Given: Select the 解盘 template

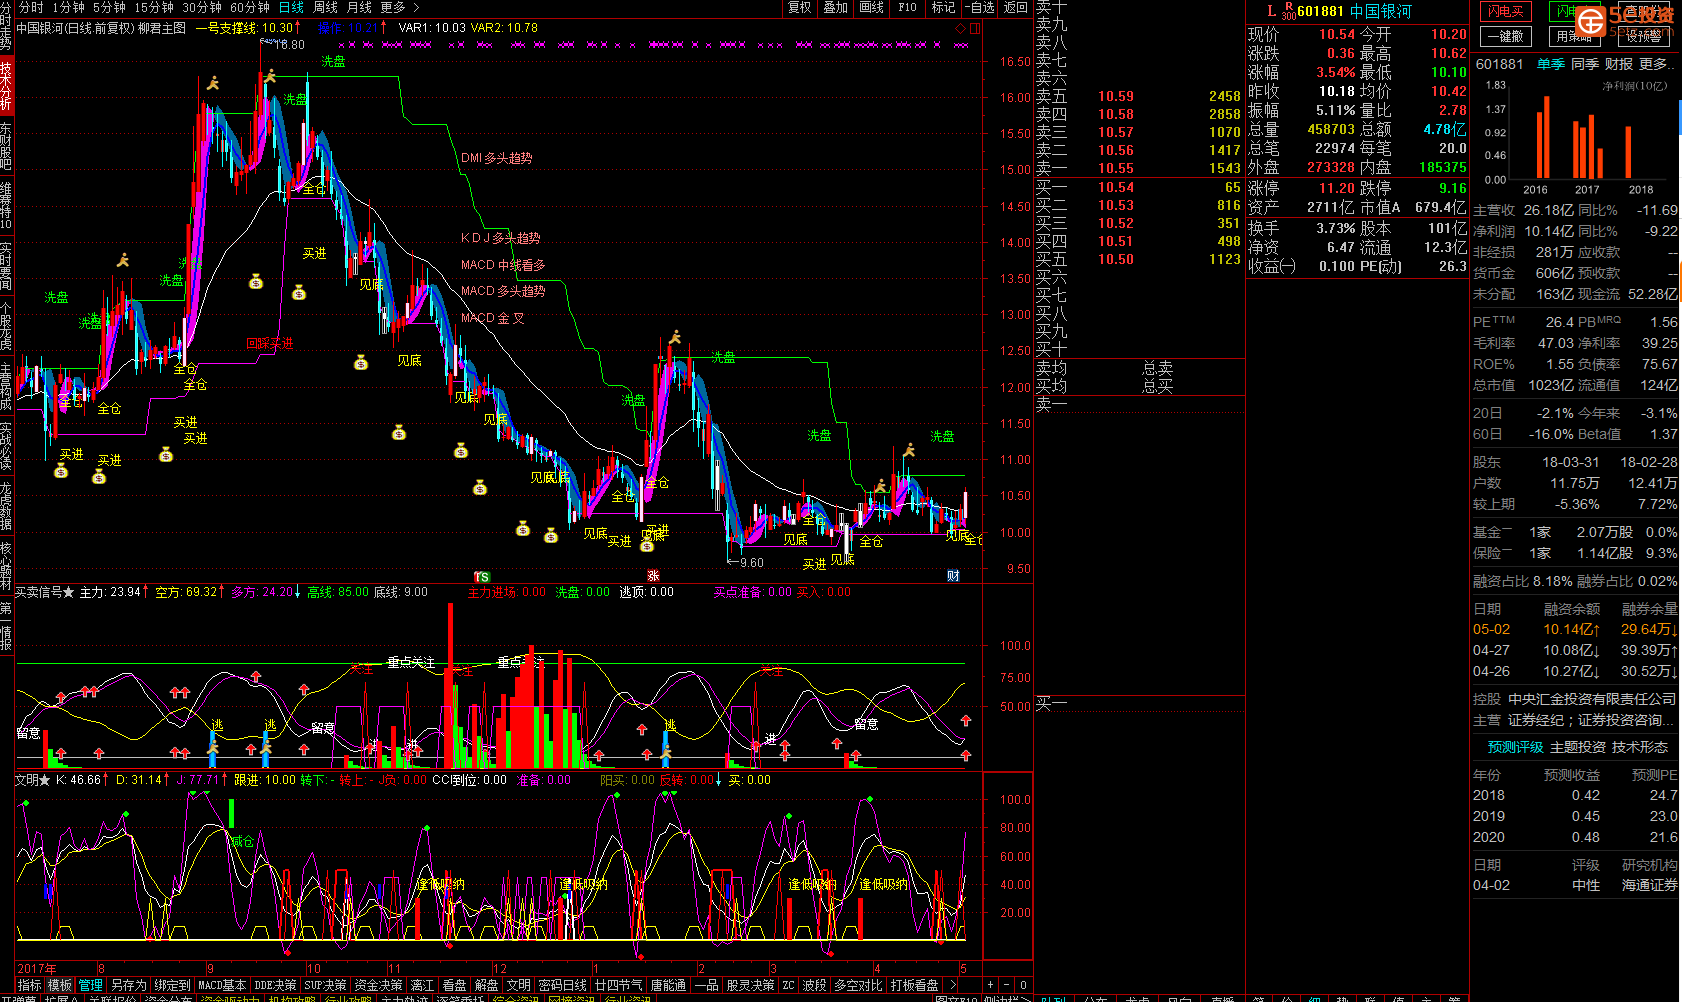Looking at the screenshot, I should pos(487,985).
